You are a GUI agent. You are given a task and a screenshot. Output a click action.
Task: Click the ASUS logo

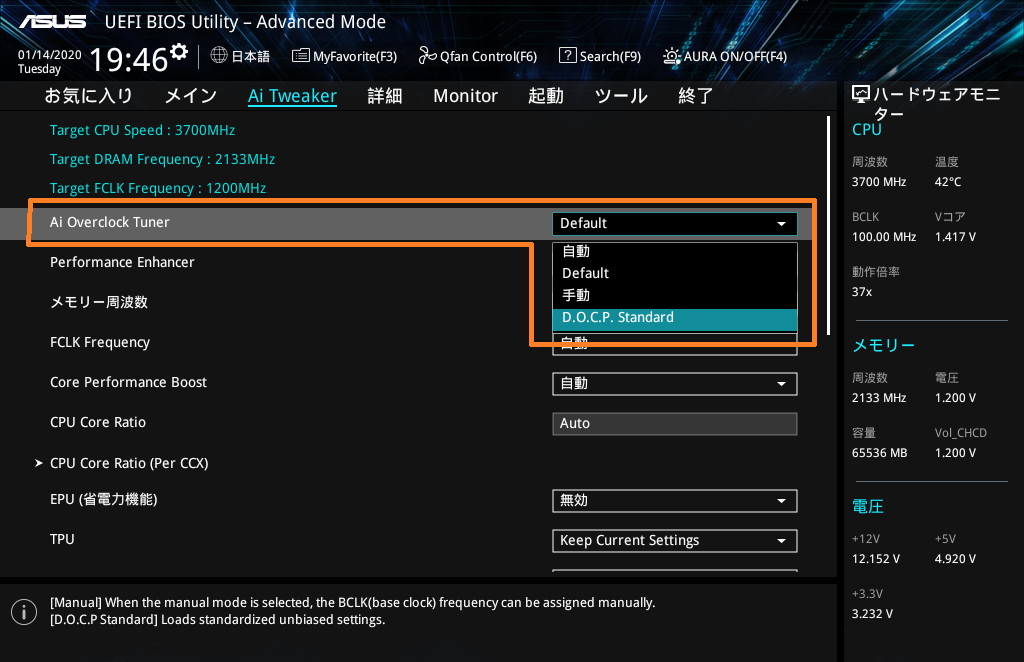coord(52,22)
